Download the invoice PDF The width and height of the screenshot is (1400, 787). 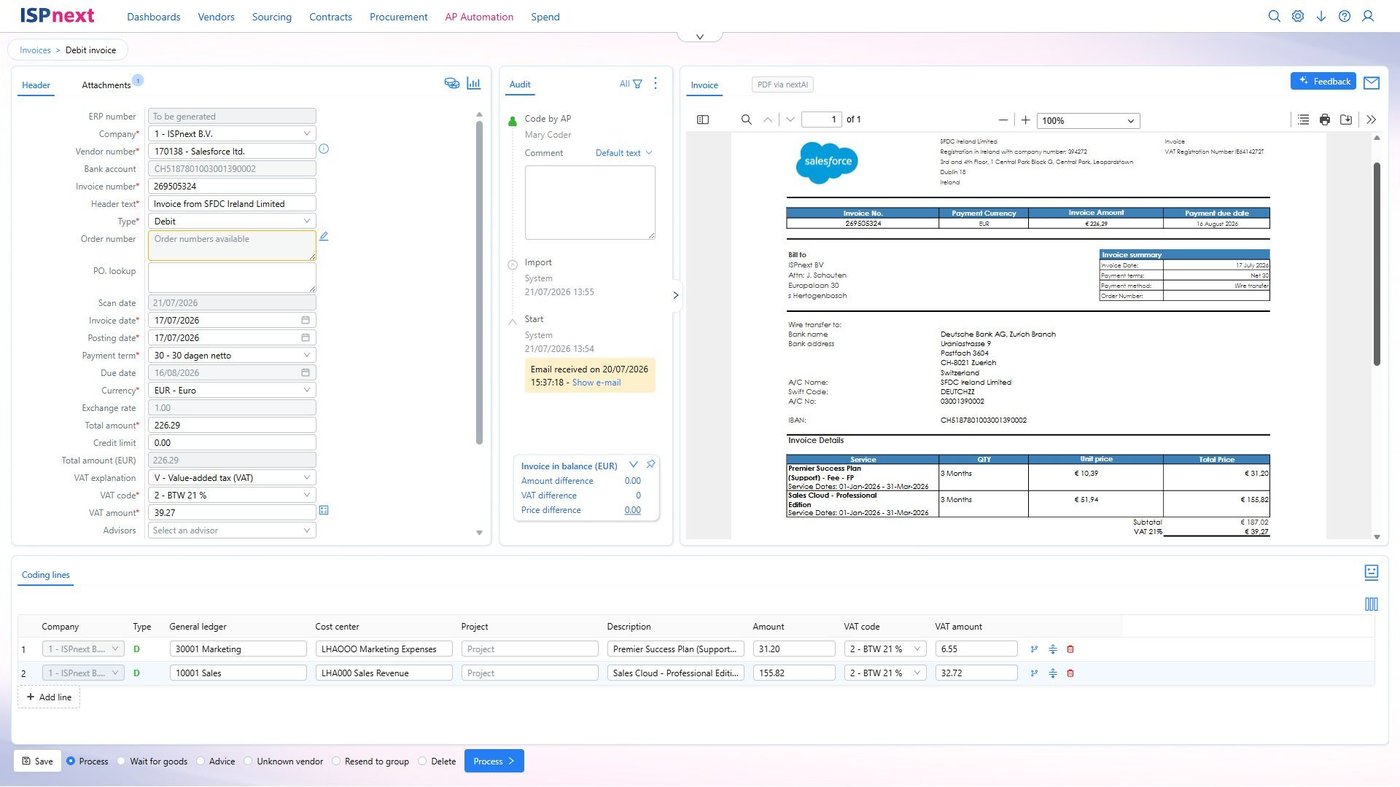(1347, 120)
